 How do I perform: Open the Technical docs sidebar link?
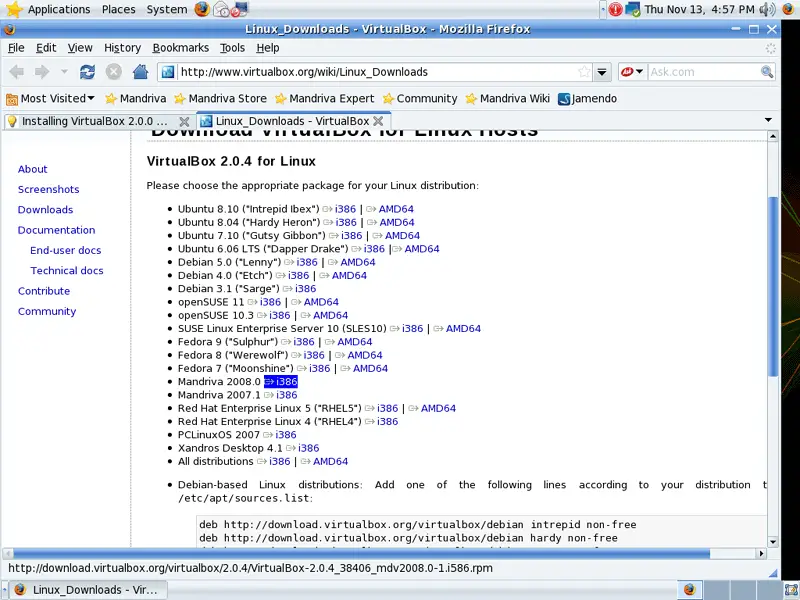[67, 271]
